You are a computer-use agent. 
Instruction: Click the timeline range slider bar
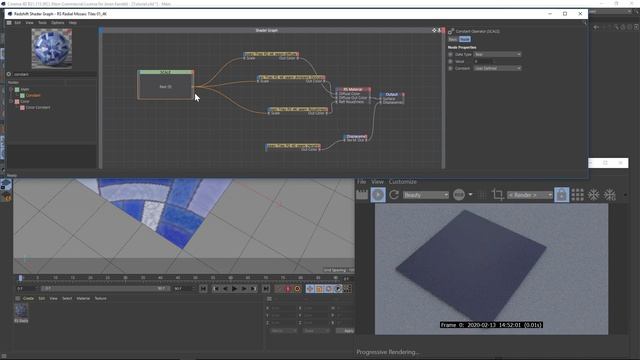tap(105, 289)
